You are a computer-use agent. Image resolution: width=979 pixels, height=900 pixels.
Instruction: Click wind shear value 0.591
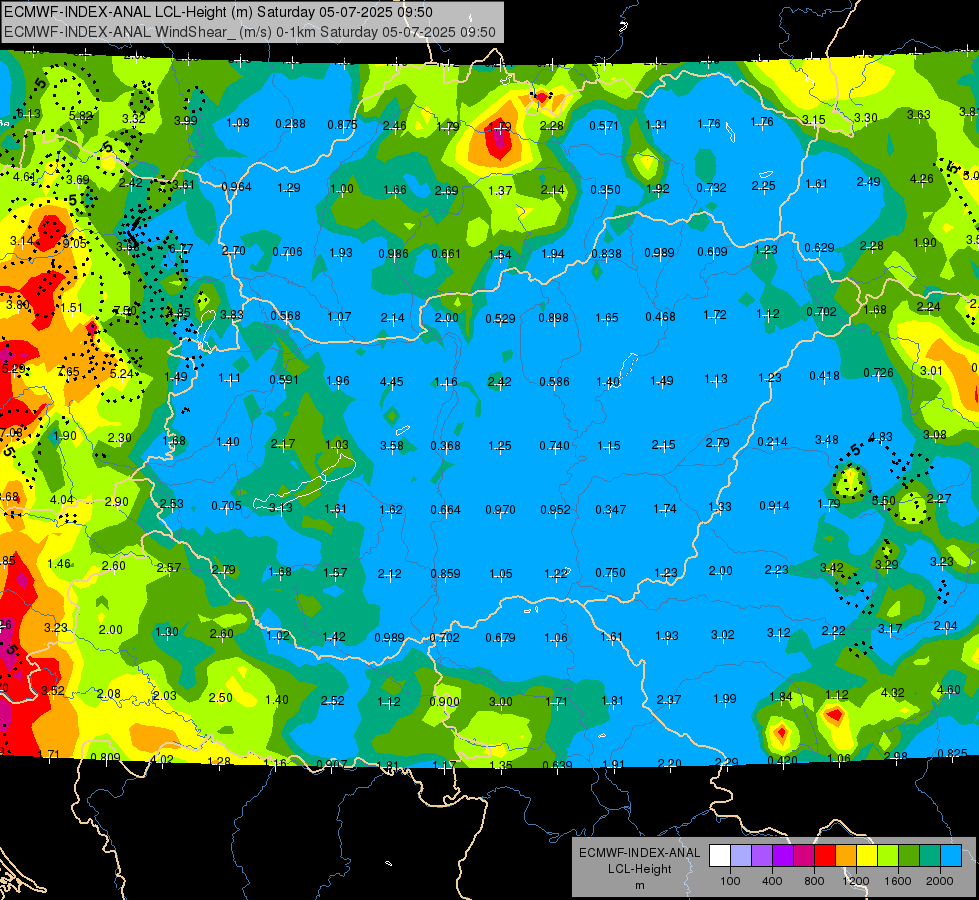[284, 379]
